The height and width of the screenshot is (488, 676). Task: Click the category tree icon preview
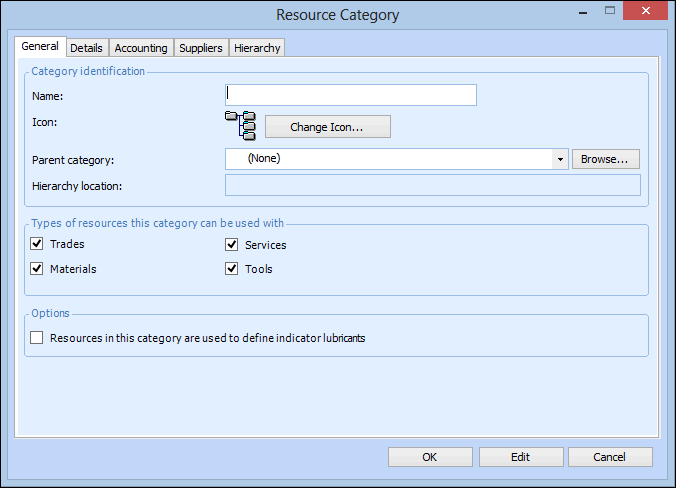241,126
